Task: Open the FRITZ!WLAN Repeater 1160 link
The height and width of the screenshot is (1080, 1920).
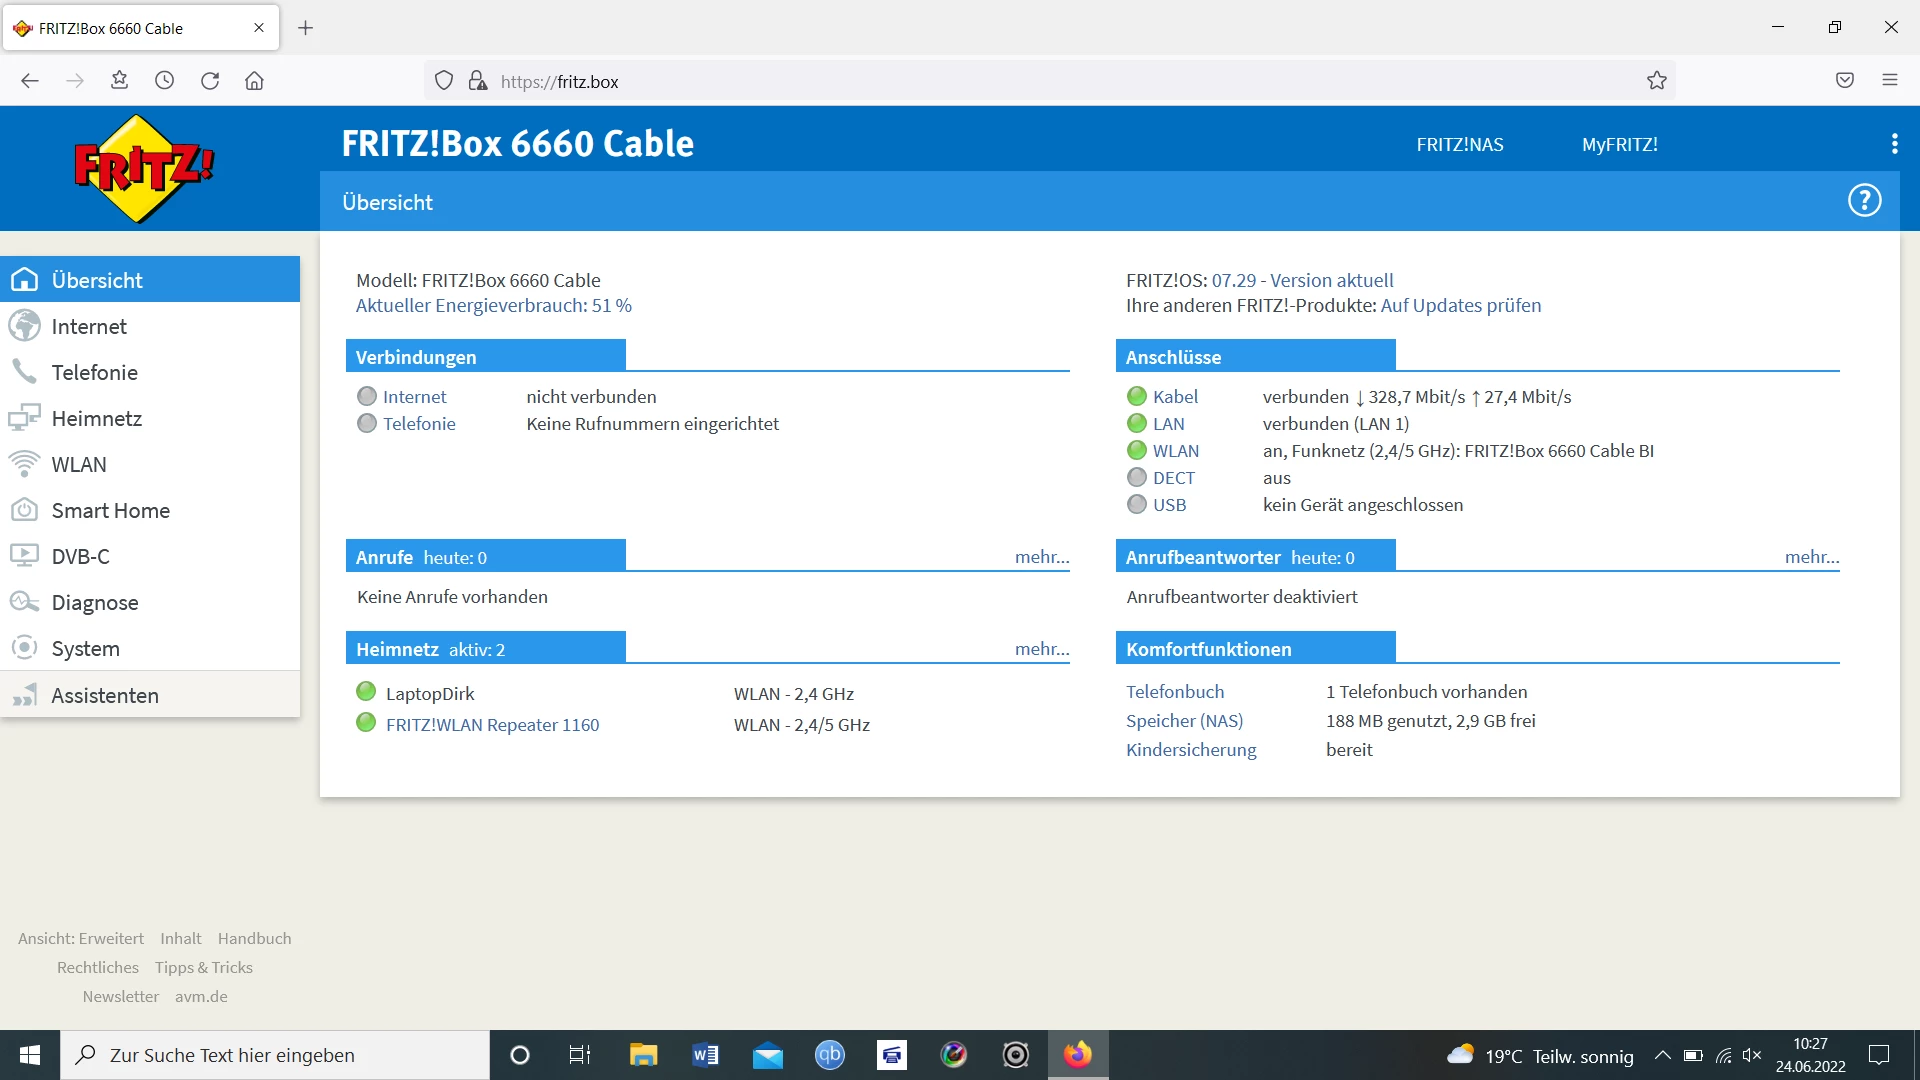Action: point(492,724)
